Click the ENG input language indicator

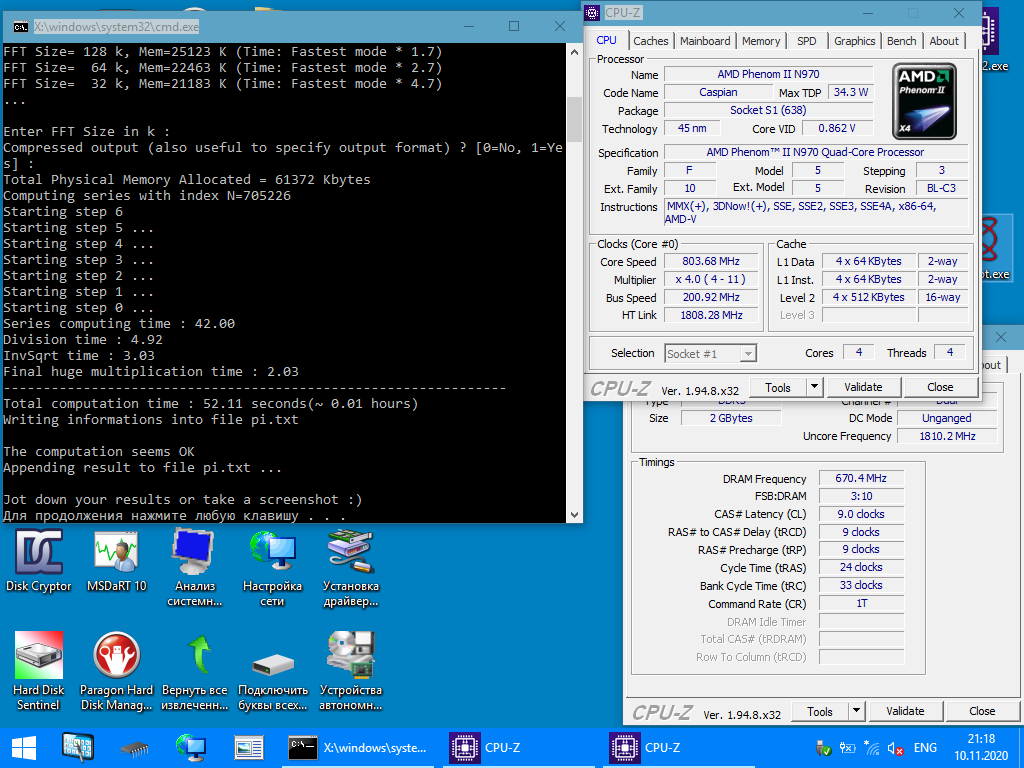coord(925,748)
